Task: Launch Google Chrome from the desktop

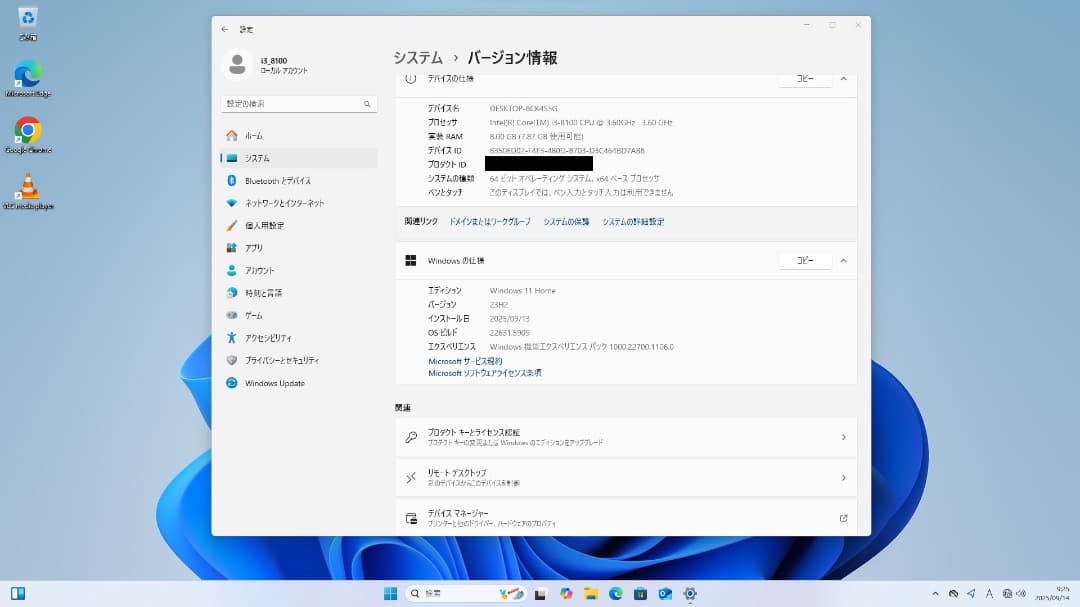Action: [27, 127]
